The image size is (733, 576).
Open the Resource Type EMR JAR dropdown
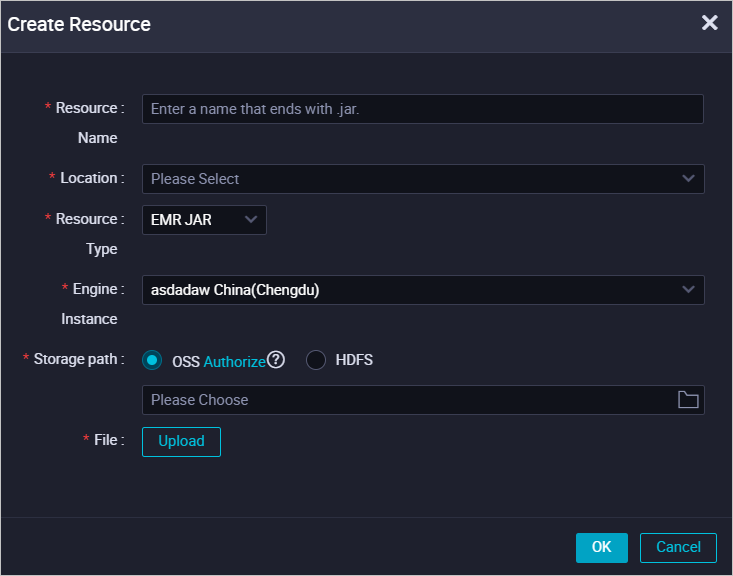pos(204,220)
